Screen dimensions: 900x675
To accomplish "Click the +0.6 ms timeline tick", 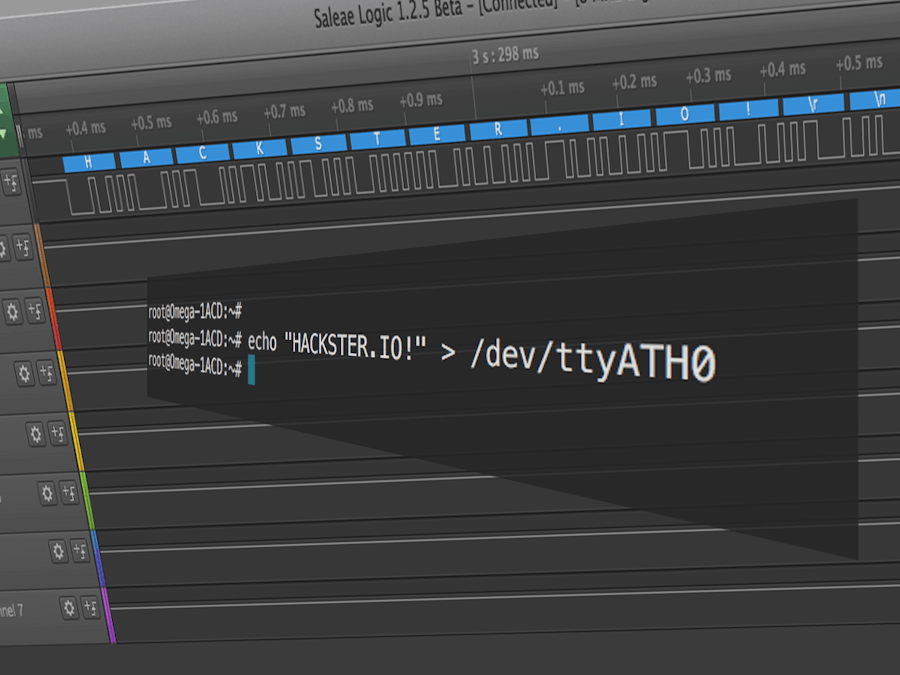I will pos(217,117).
